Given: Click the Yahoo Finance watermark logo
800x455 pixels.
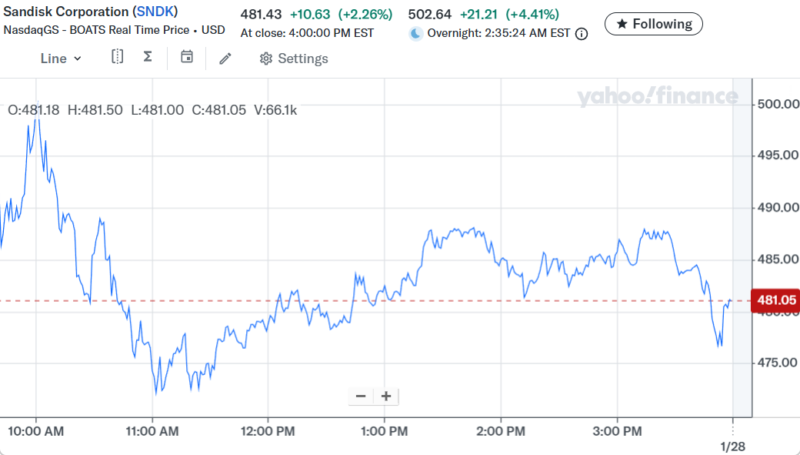Looking at the screenshot, I should click(x=657, y=97).
